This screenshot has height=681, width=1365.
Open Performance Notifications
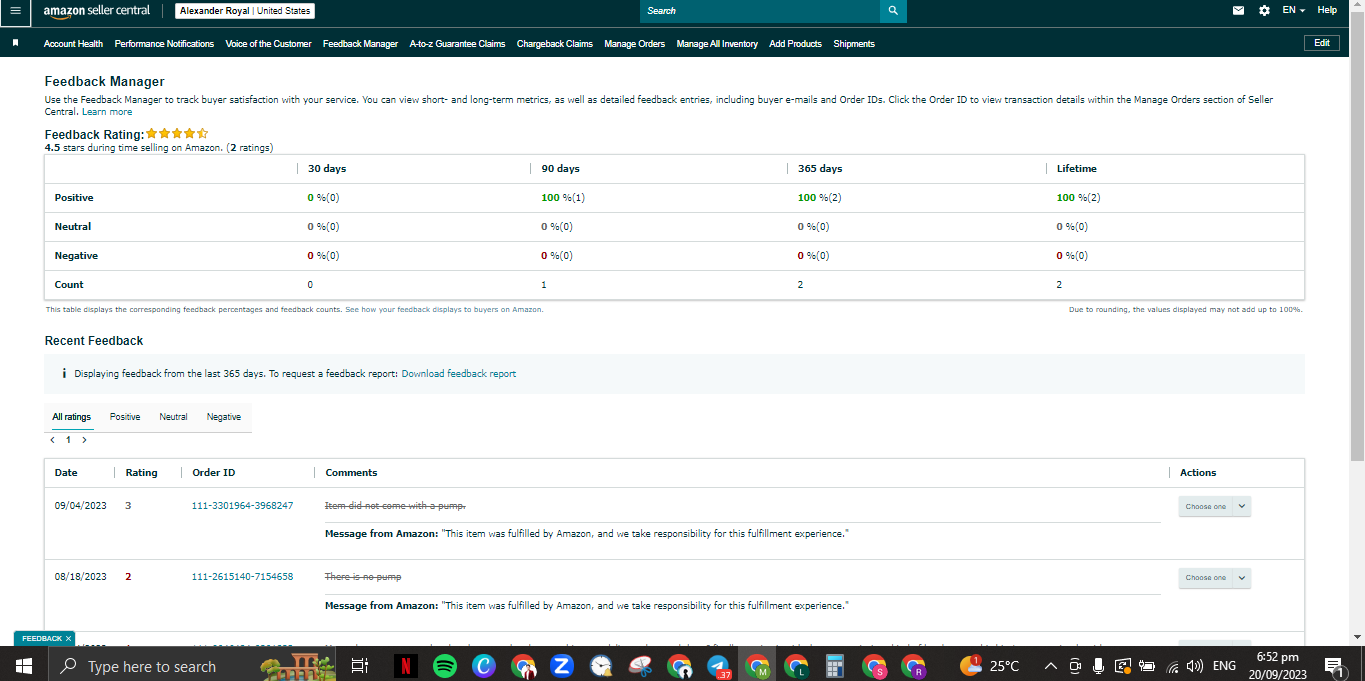pyautogui.click(x=164, y=44)
